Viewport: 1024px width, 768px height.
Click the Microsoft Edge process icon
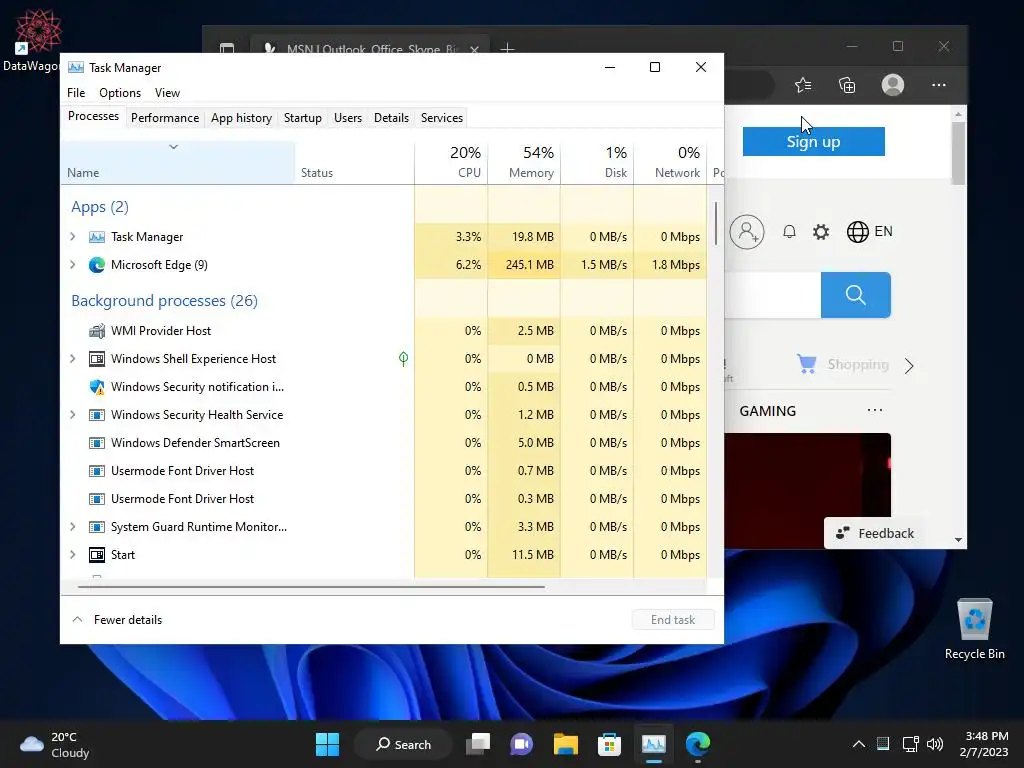(97, 264)
